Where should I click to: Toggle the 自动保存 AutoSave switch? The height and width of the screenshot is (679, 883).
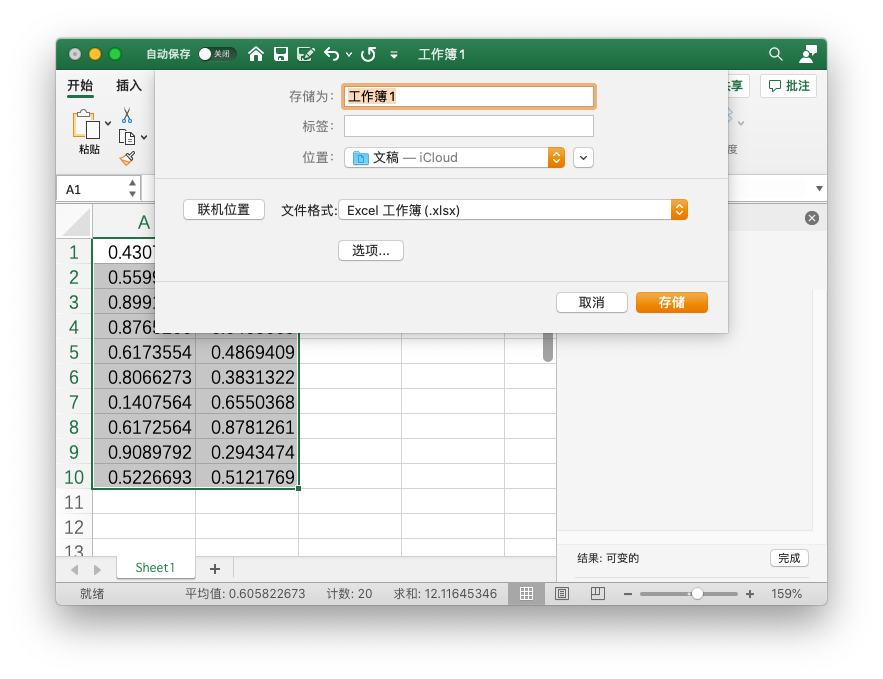click(215, 54)
